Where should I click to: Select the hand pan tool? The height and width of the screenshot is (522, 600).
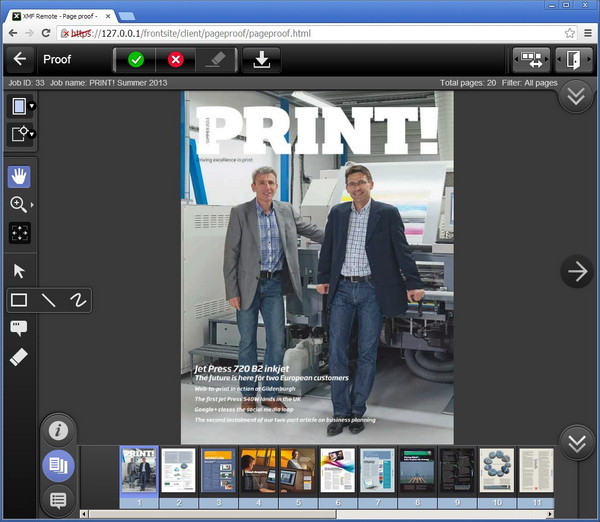(x=19, y=177)
